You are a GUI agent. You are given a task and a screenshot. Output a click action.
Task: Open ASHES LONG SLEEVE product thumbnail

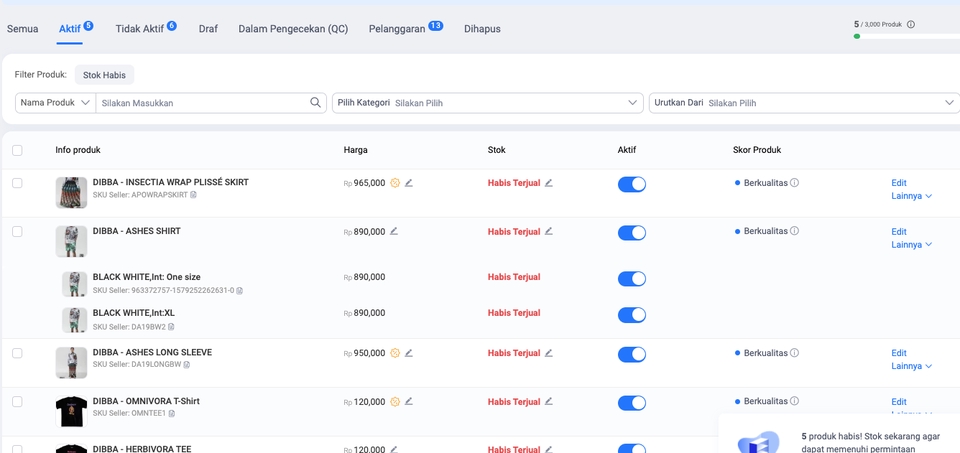[x=71, y=363]
